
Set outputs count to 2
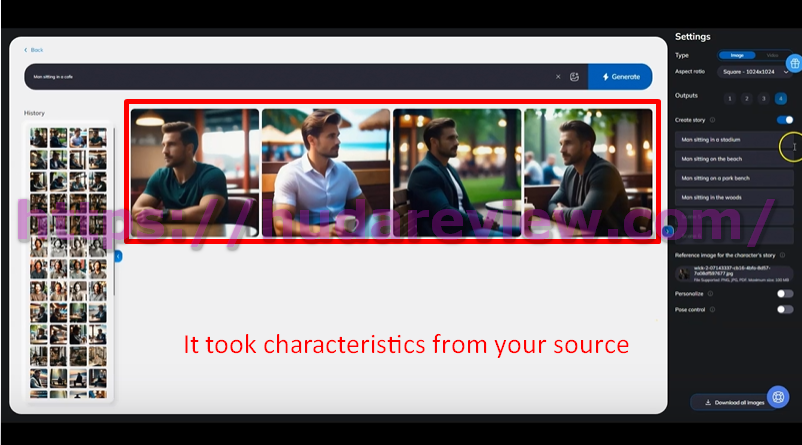[x=746, y=99]
